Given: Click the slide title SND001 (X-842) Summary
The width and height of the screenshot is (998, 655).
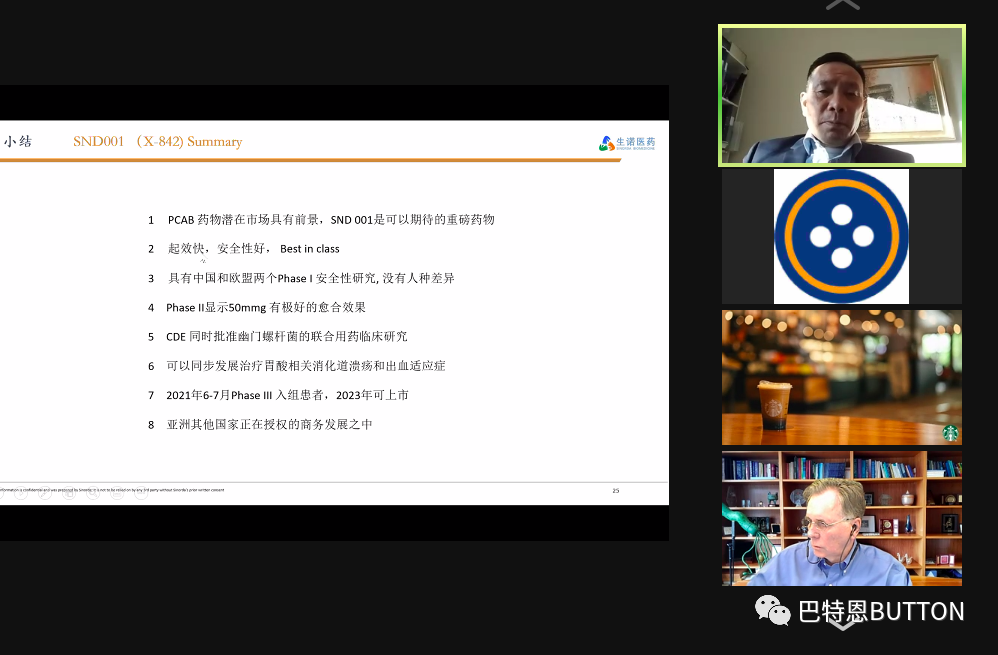Looking at the screenshot, I should click(157, 142).
